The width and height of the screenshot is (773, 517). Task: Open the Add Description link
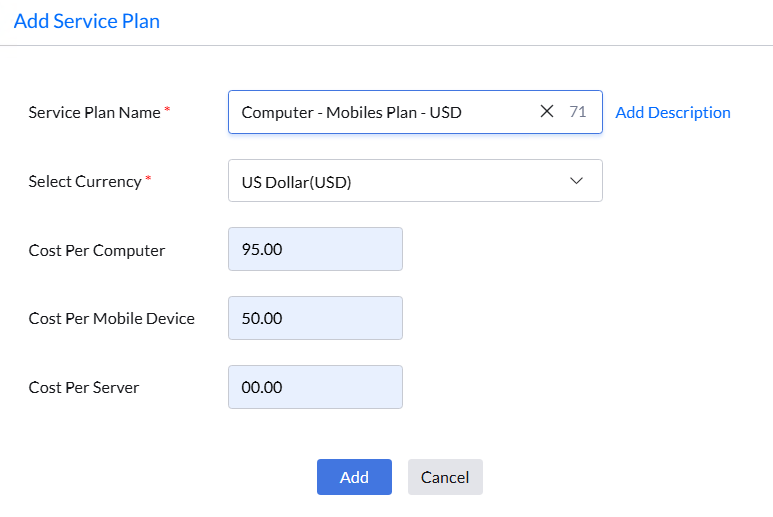pos(673,112)
